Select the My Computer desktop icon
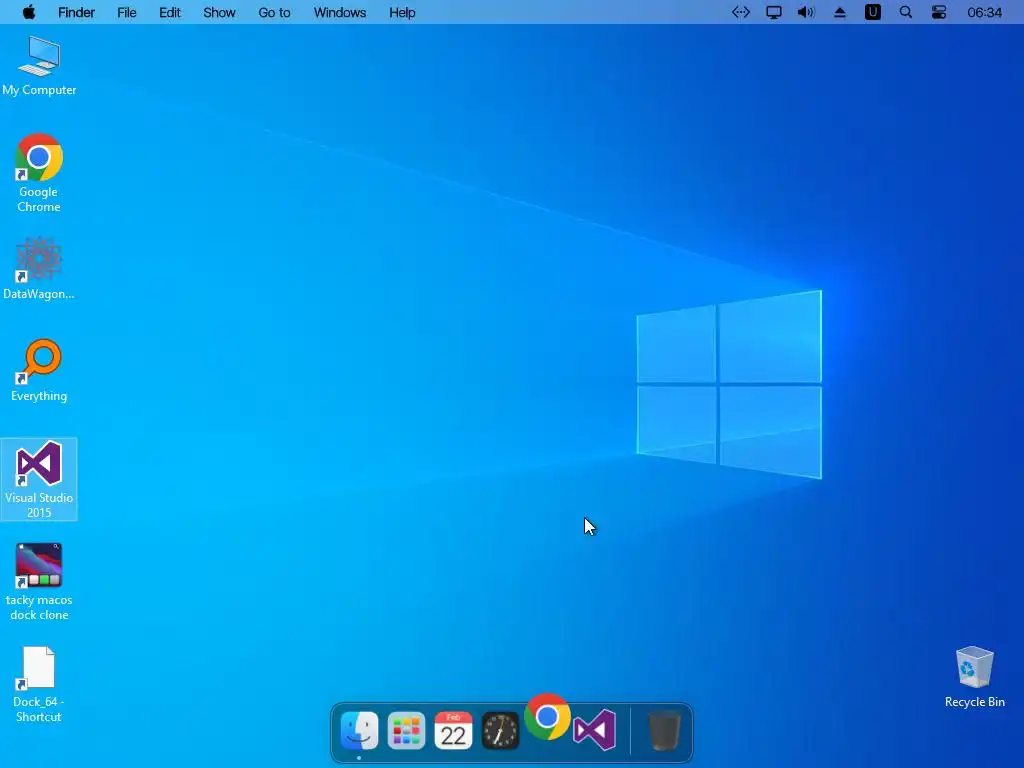 pos(39,66)
